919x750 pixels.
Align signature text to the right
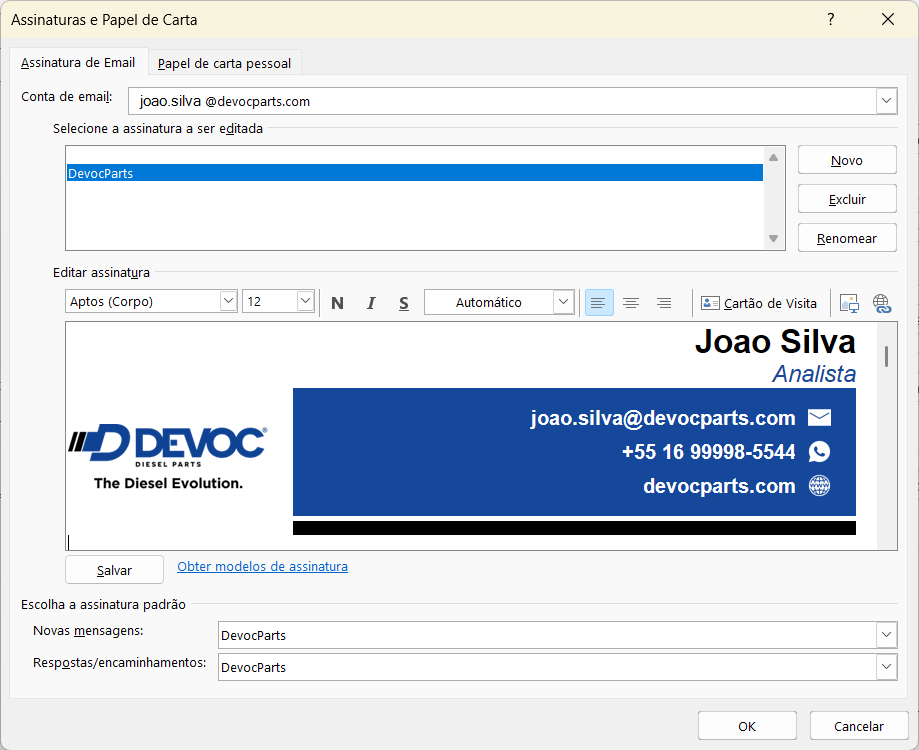pyautogui.click(x=664, y=303)
